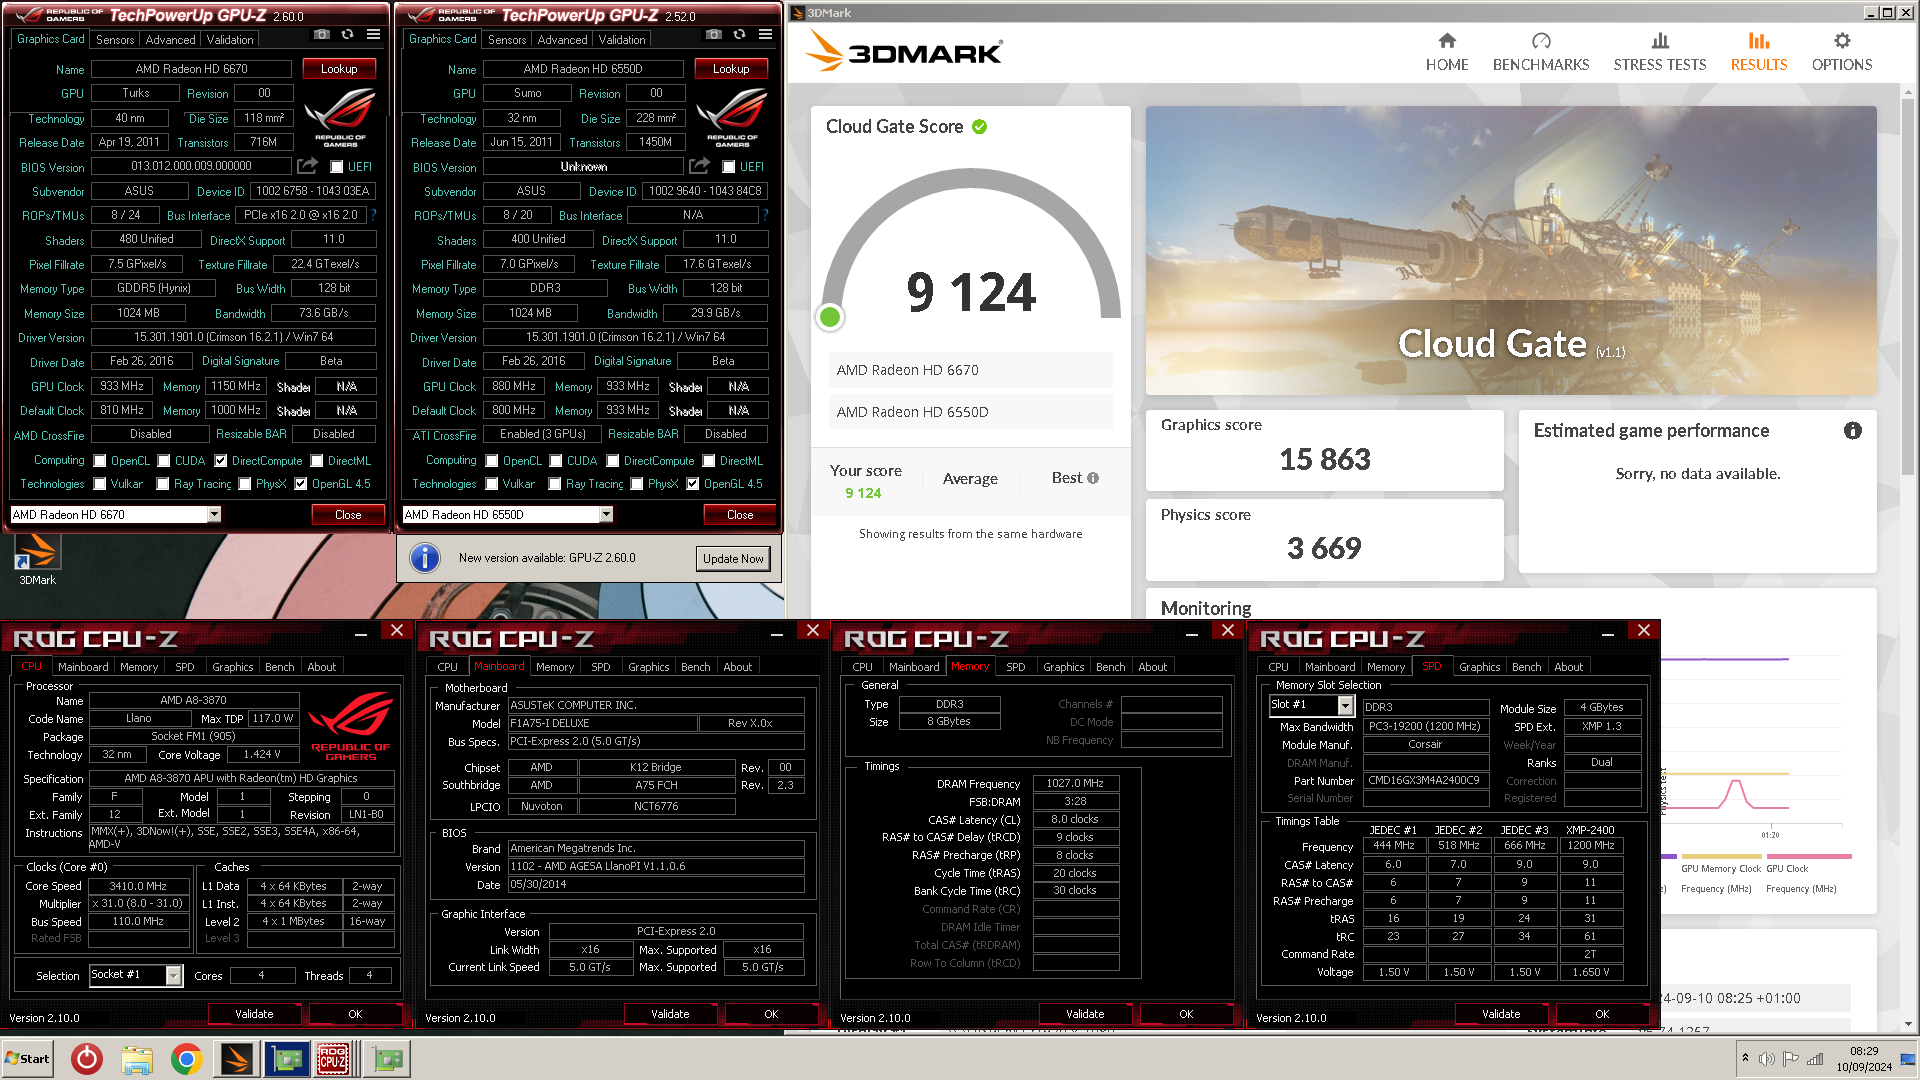This screenshot has height=1080, width=1920.
Task: Click Lookup button for HD 6550D
Action: [x=731, y=69]
